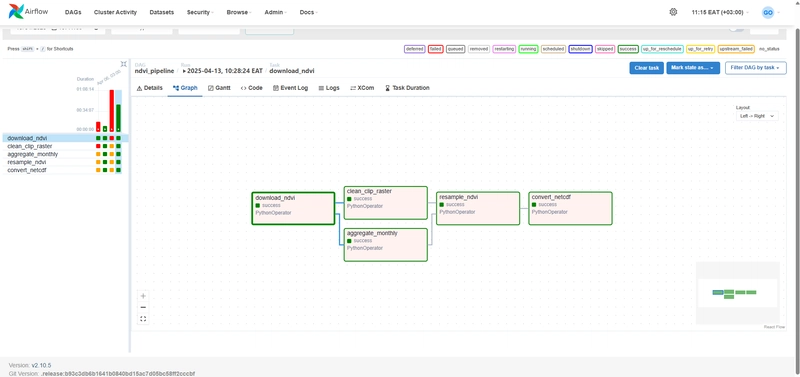Image resolution: width=800 pixels, height=377 pixels.
Task: Switch to the Gantt tab
Action: pos(219,88)
